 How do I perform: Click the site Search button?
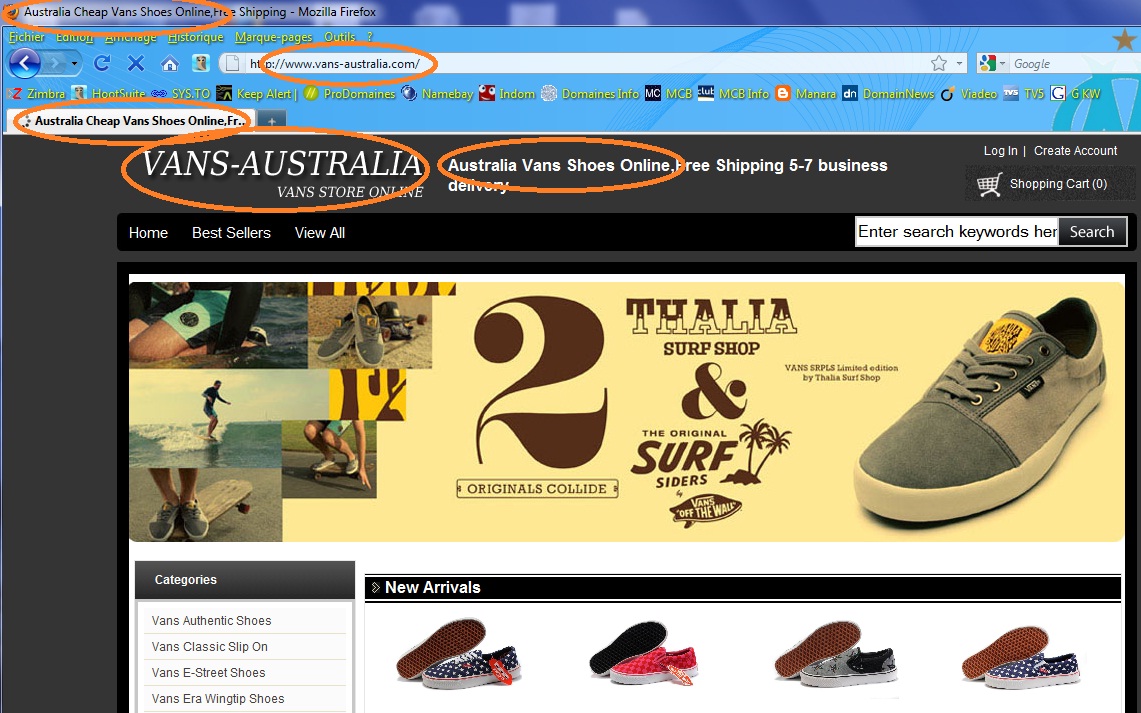coord(1092,232)
